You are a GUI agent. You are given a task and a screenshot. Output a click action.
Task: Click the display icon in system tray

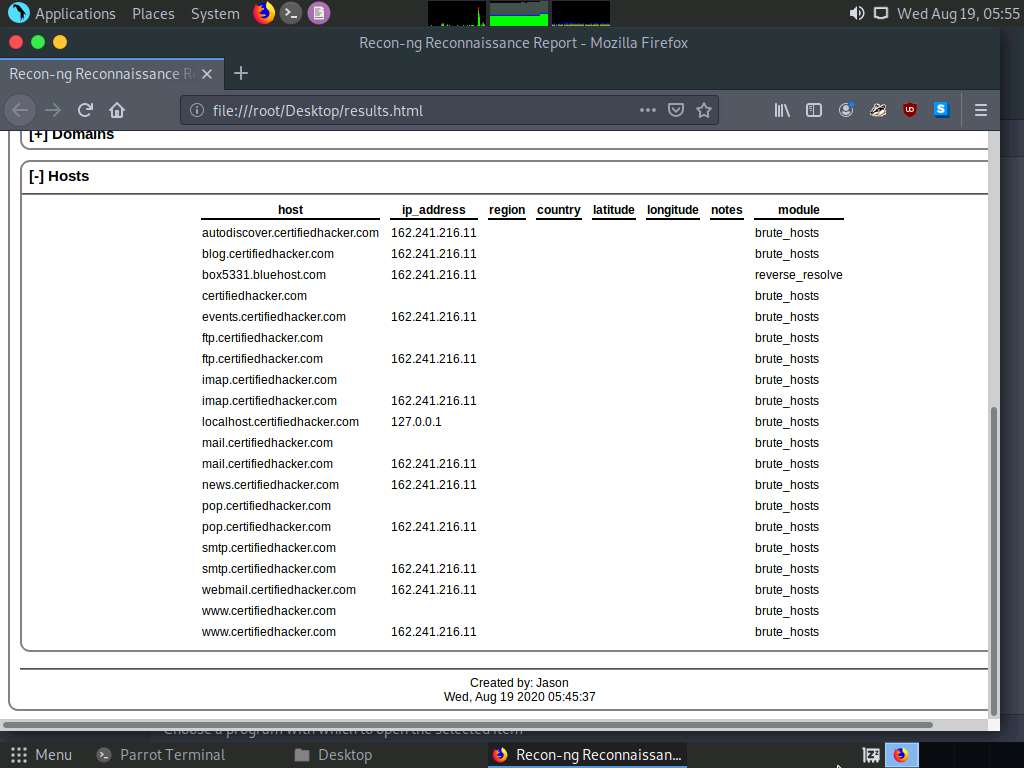click(x=881, y=13)
